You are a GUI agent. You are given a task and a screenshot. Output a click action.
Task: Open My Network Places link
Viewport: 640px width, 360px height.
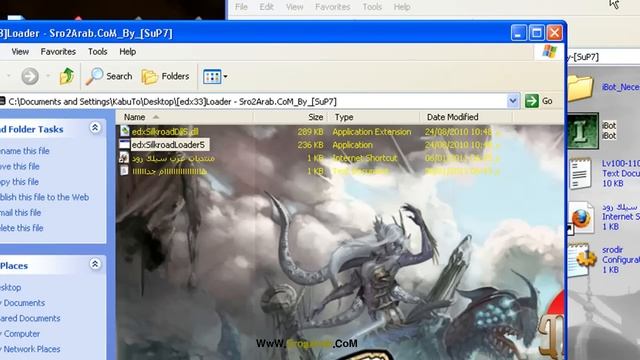coord(31,349)
